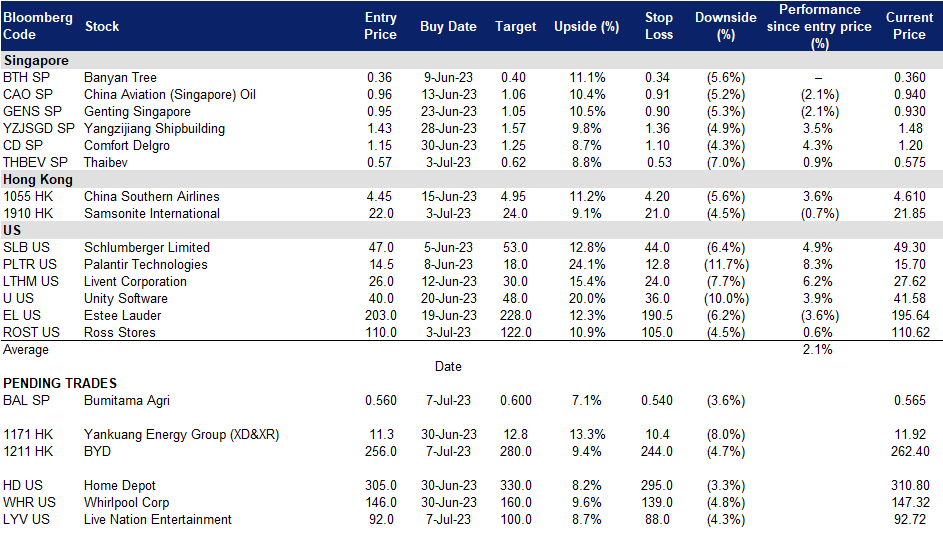Screen dimensions: 943x545
Task: Select the Stock column header
Action: coord(102,26)
